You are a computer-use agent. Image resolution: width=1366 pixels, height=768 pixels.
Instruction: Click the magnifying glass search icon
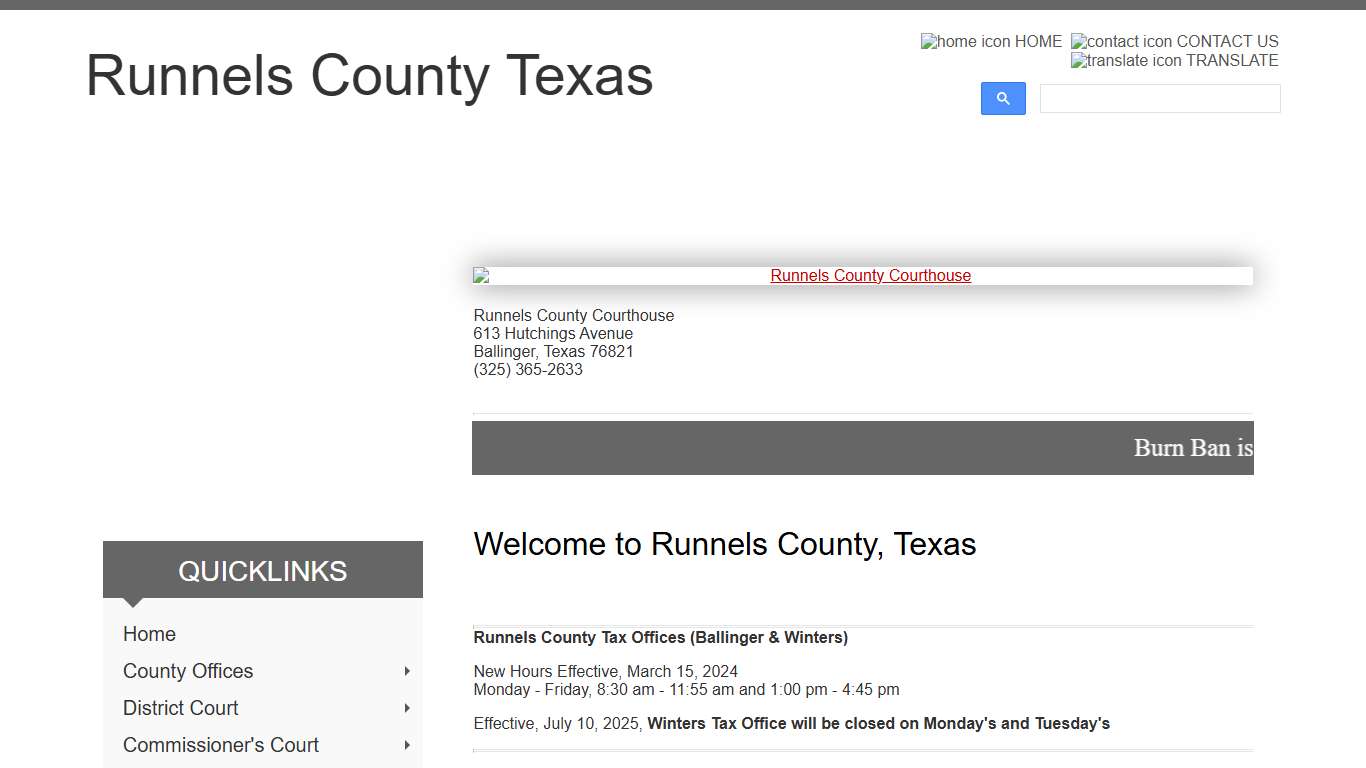[x=1003, y=98]
